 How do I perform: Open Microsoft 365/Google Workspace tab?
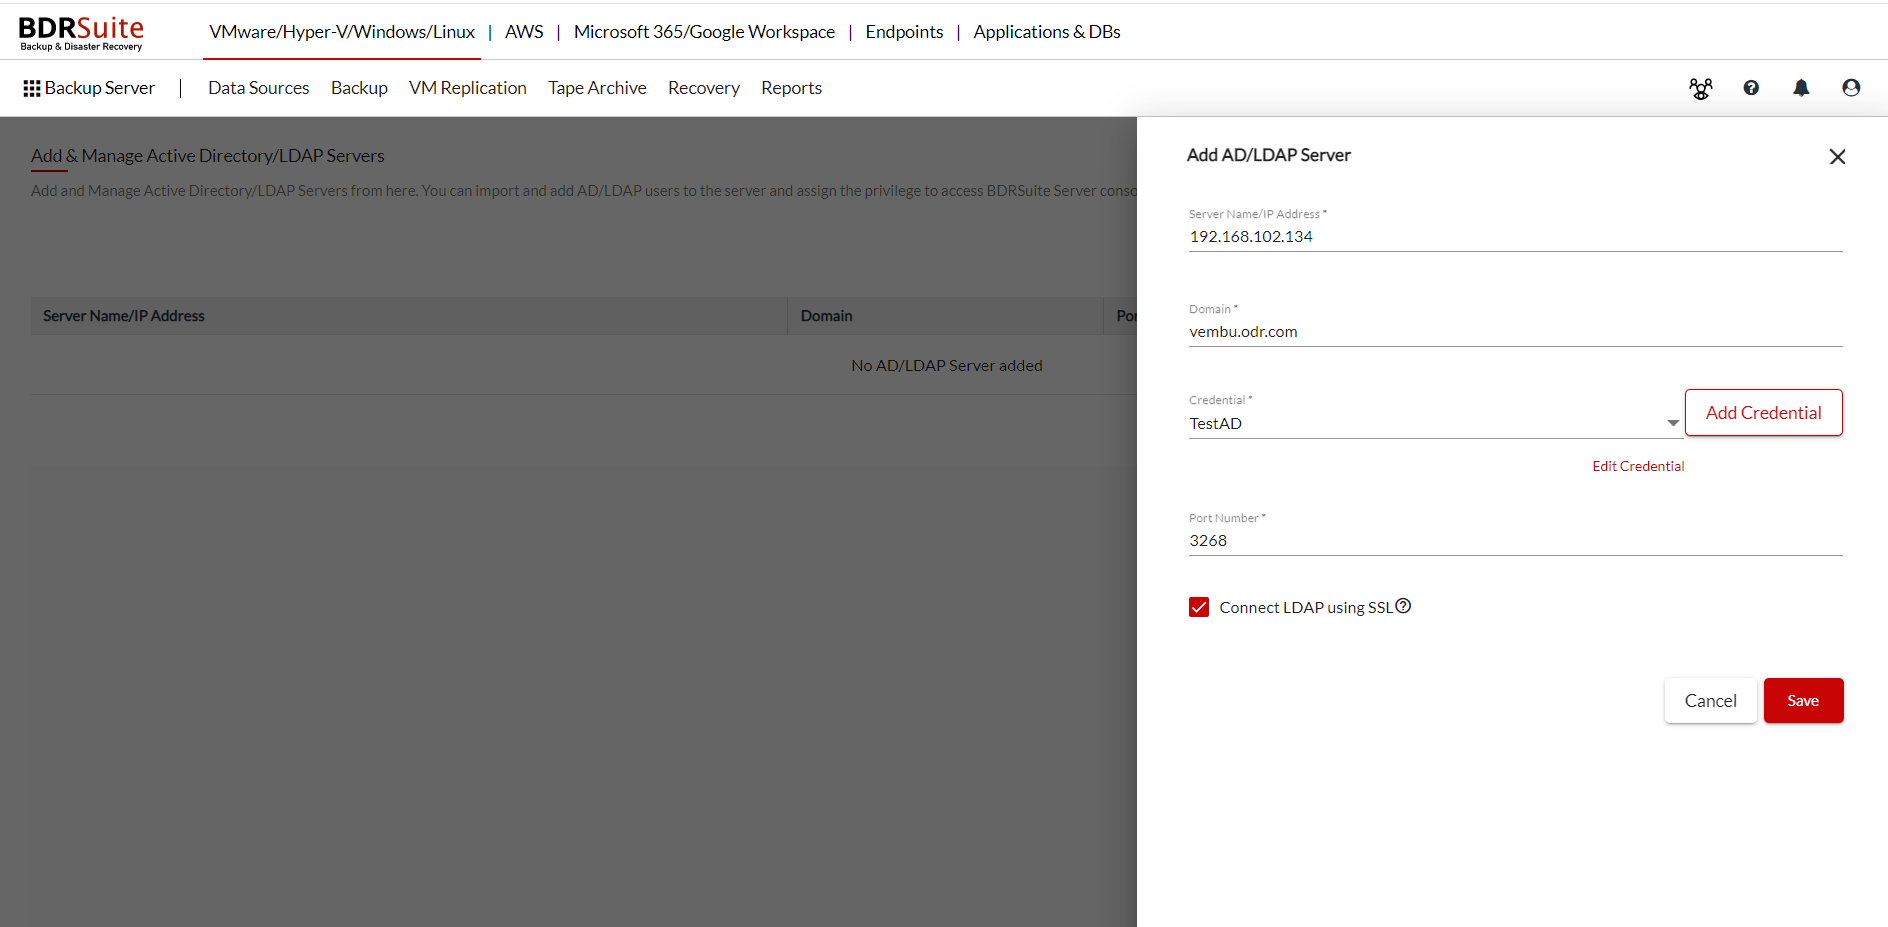pyautogui.click(x=704, y=32)
